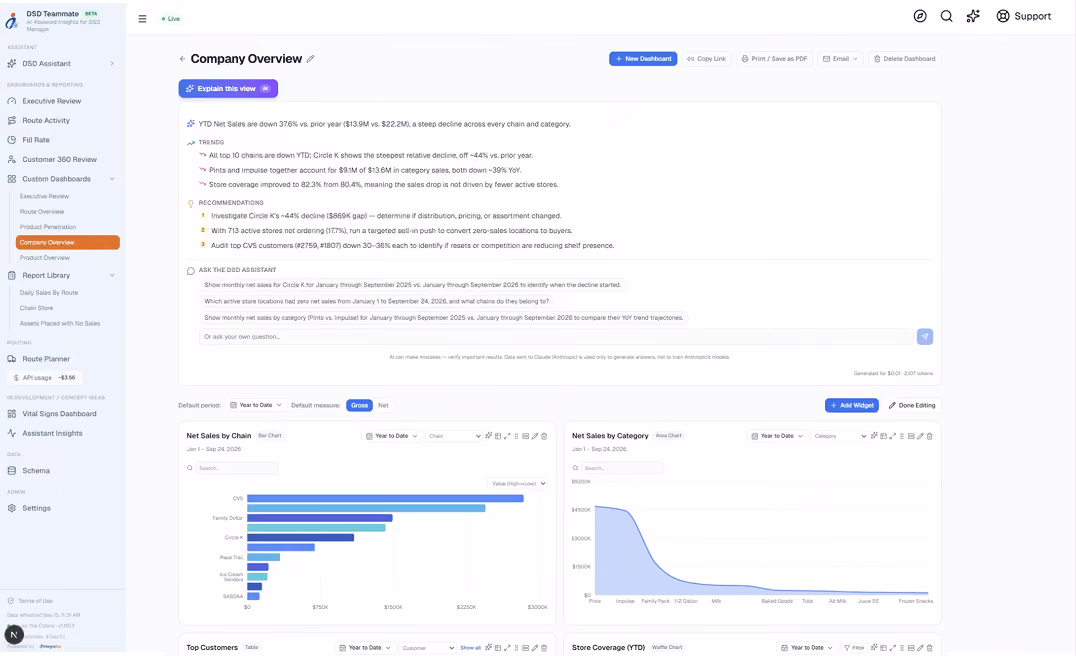Screen dimensions: 1076x656
Task: Expand Top Customers widget fullscreen
Action: (507, 648)
